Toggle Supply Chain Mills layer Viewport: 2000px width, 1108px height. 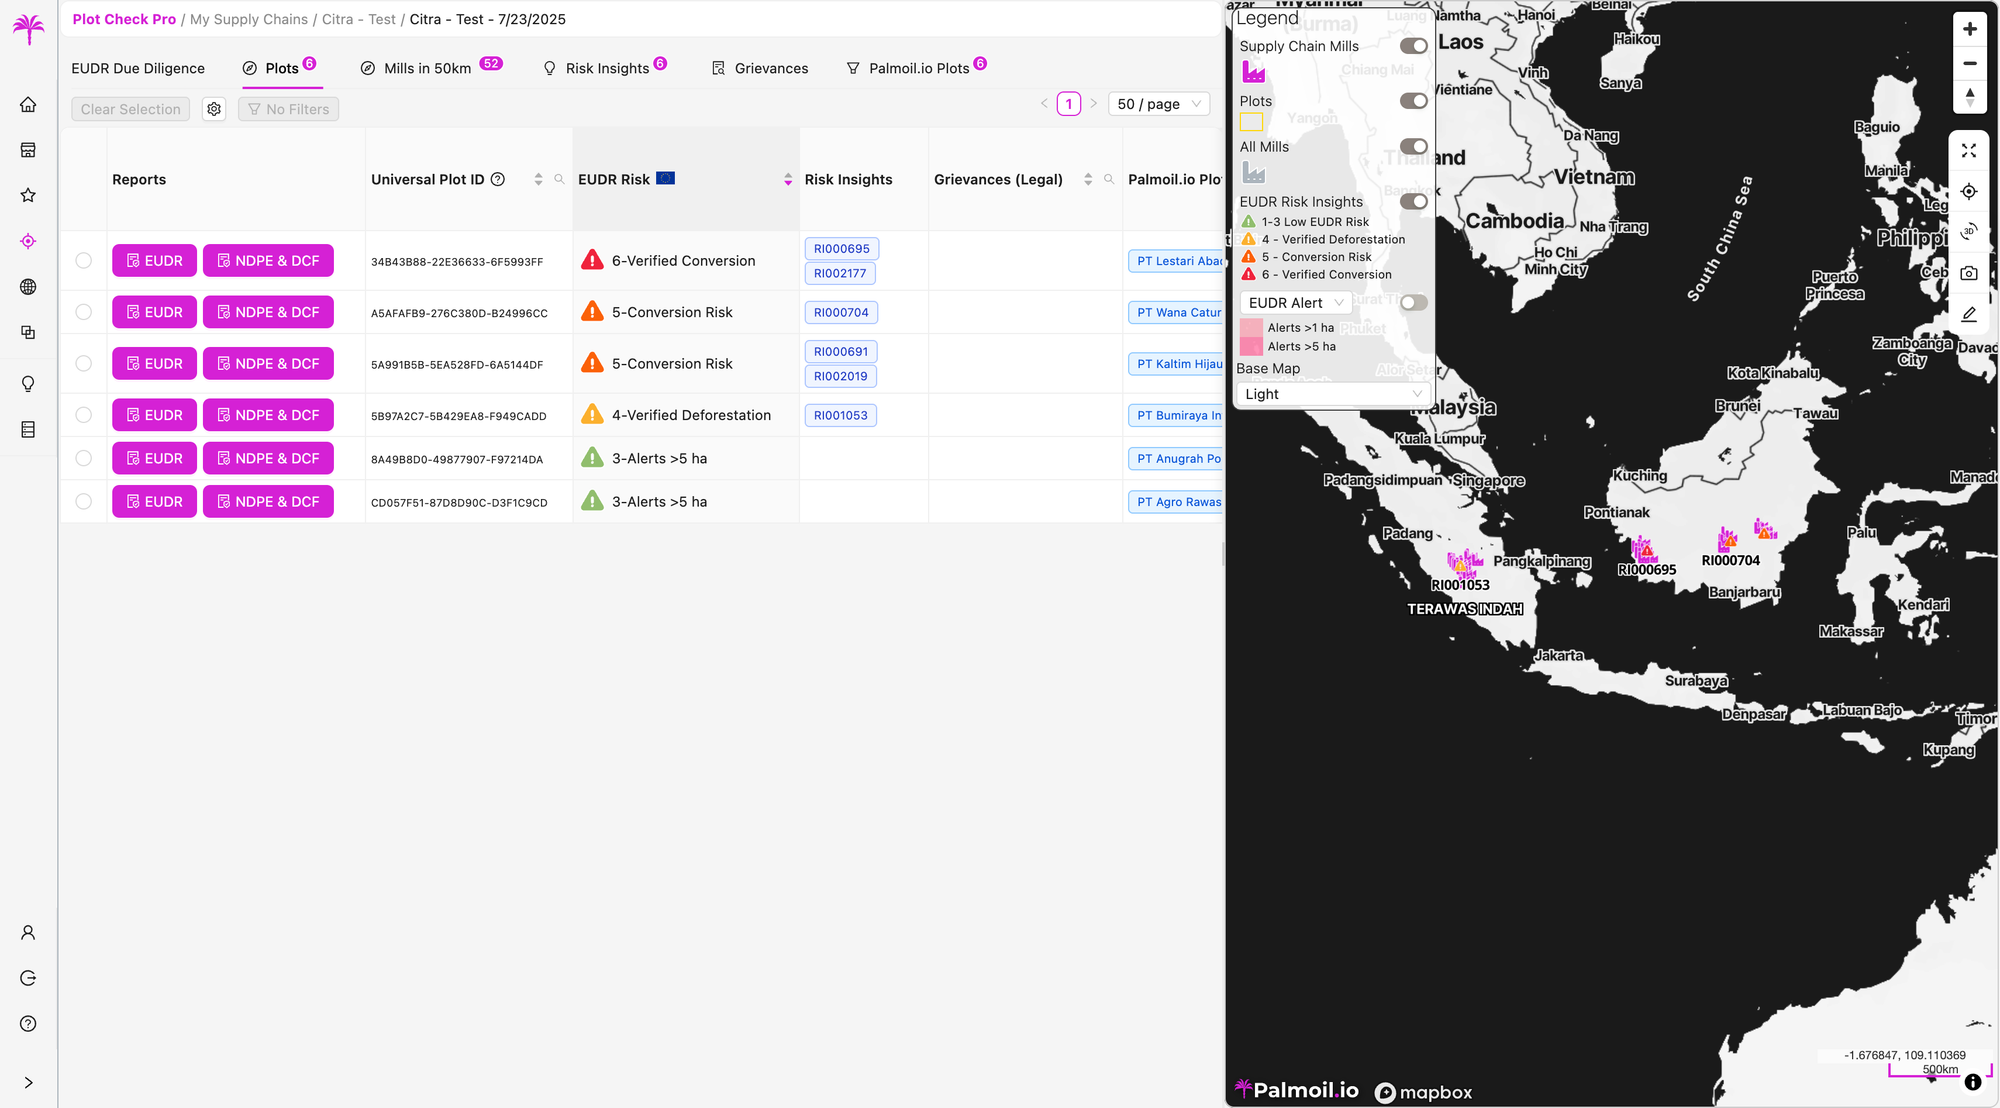[x=1413, y=46]
